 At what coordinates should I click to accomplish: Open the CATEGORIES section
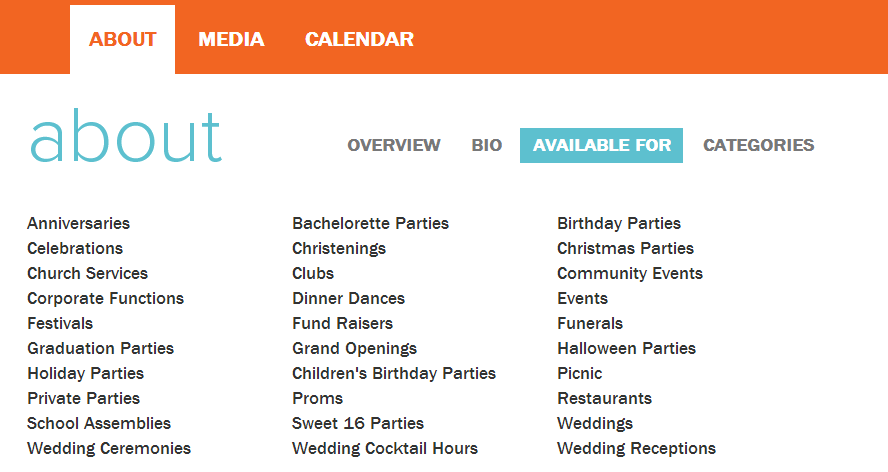point(758,145)
